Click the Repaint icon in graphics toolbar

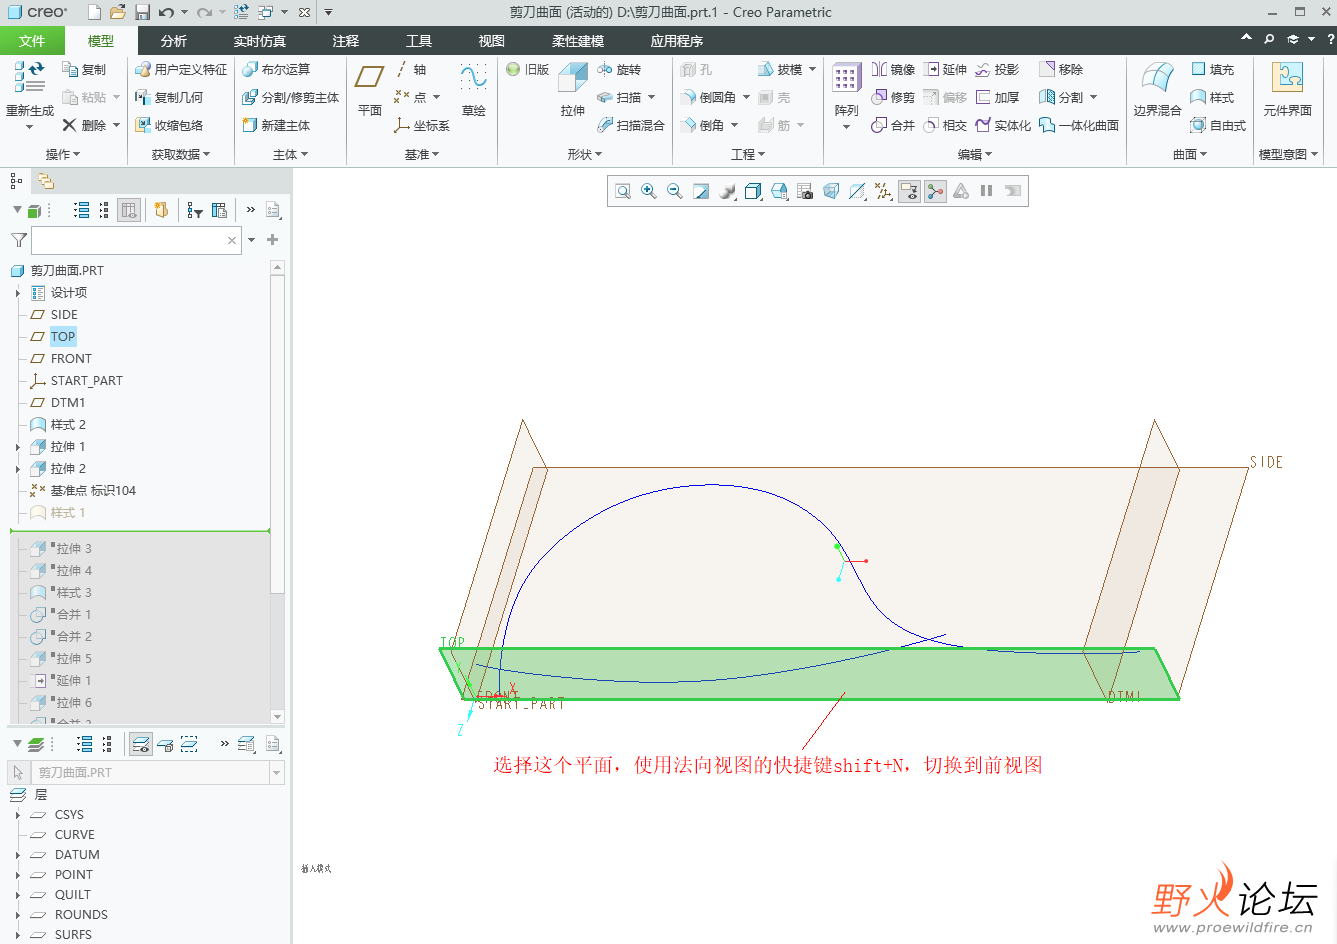(x=701, y=191)
